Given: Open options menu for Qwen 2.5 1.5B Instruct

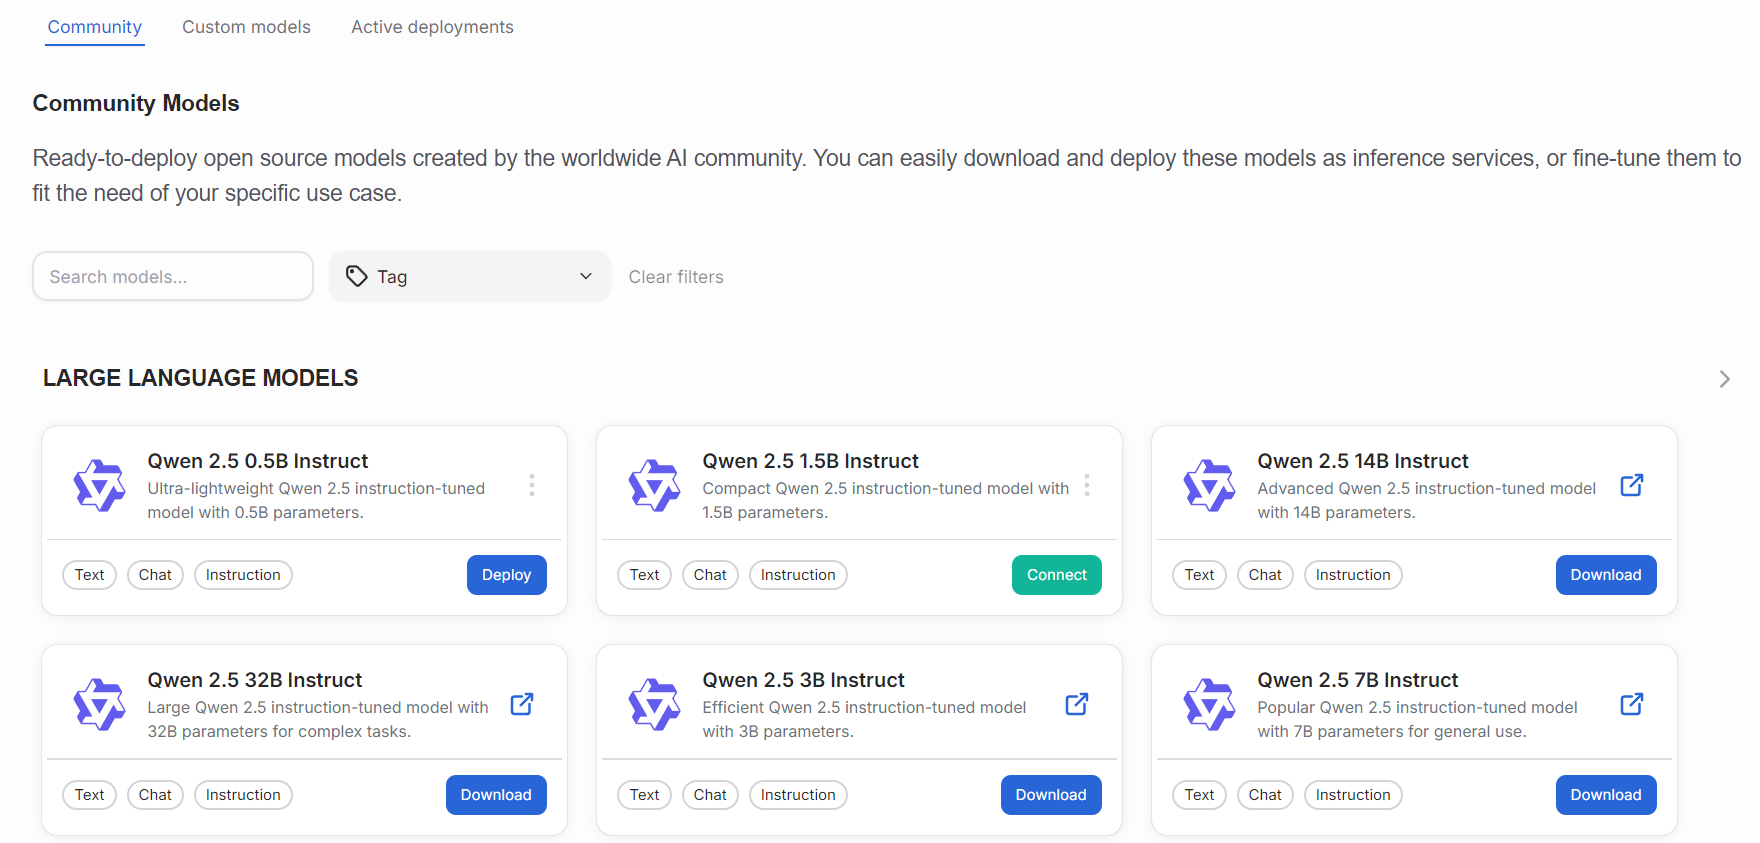Looking at the screenshot, I should pyautogui.click(x=1087, y=485).
